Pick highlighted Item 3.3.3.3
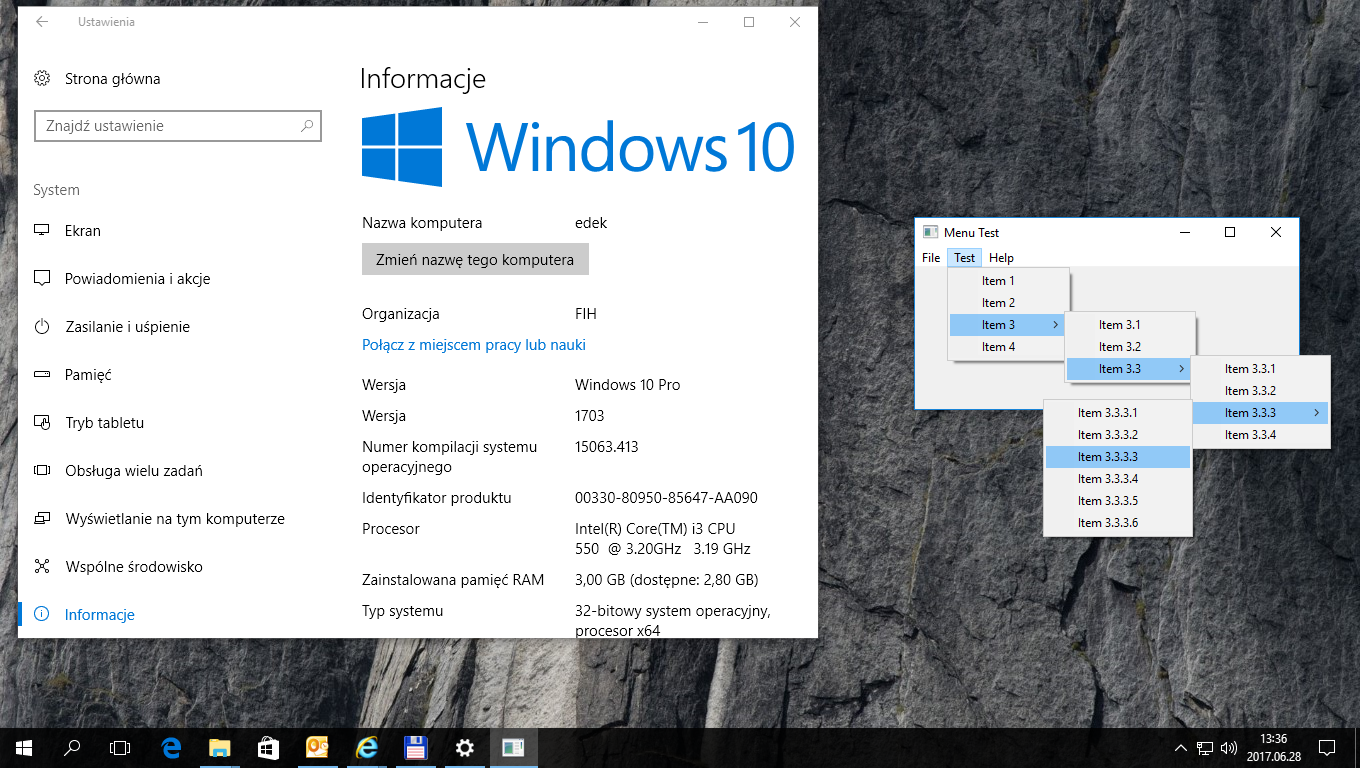 click(x=1118, y=457)
